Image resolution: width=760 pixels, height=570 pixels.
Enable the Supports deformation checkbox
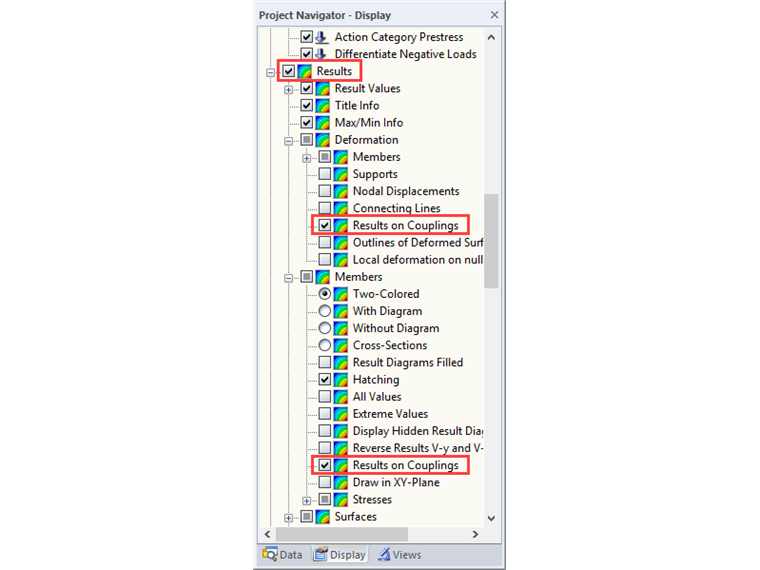[x=325, y=174]
